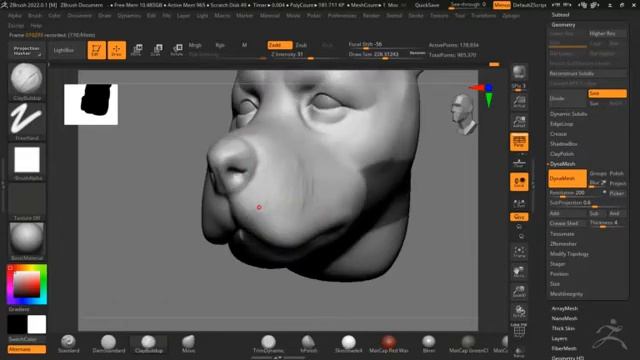
Task: Click the Rotate view icon in right shelf
Action: pyautogui.click(x=519, y=311)
